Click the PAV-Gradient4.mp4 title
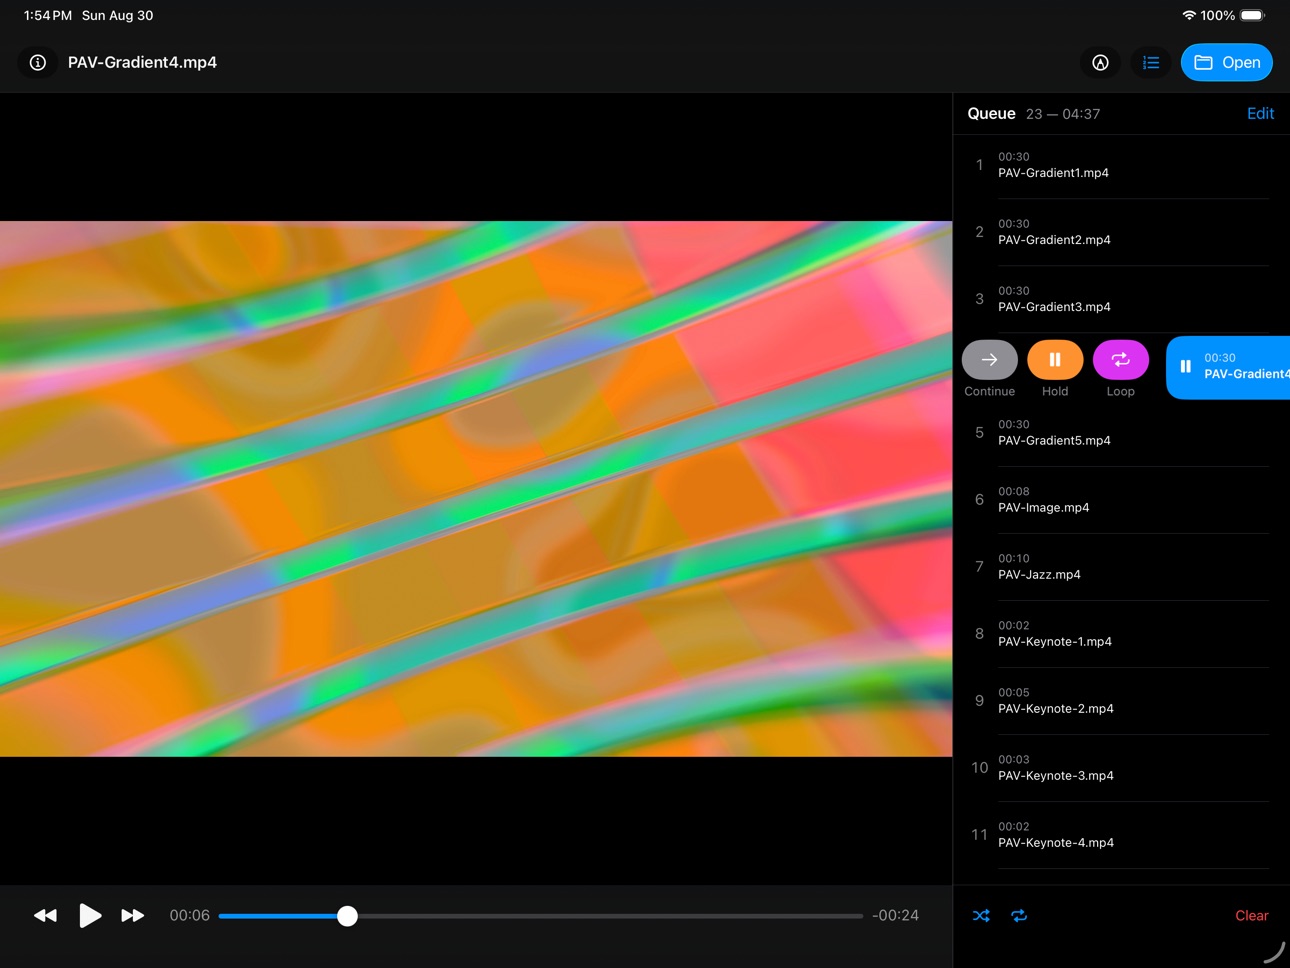 tap(142, 62)
